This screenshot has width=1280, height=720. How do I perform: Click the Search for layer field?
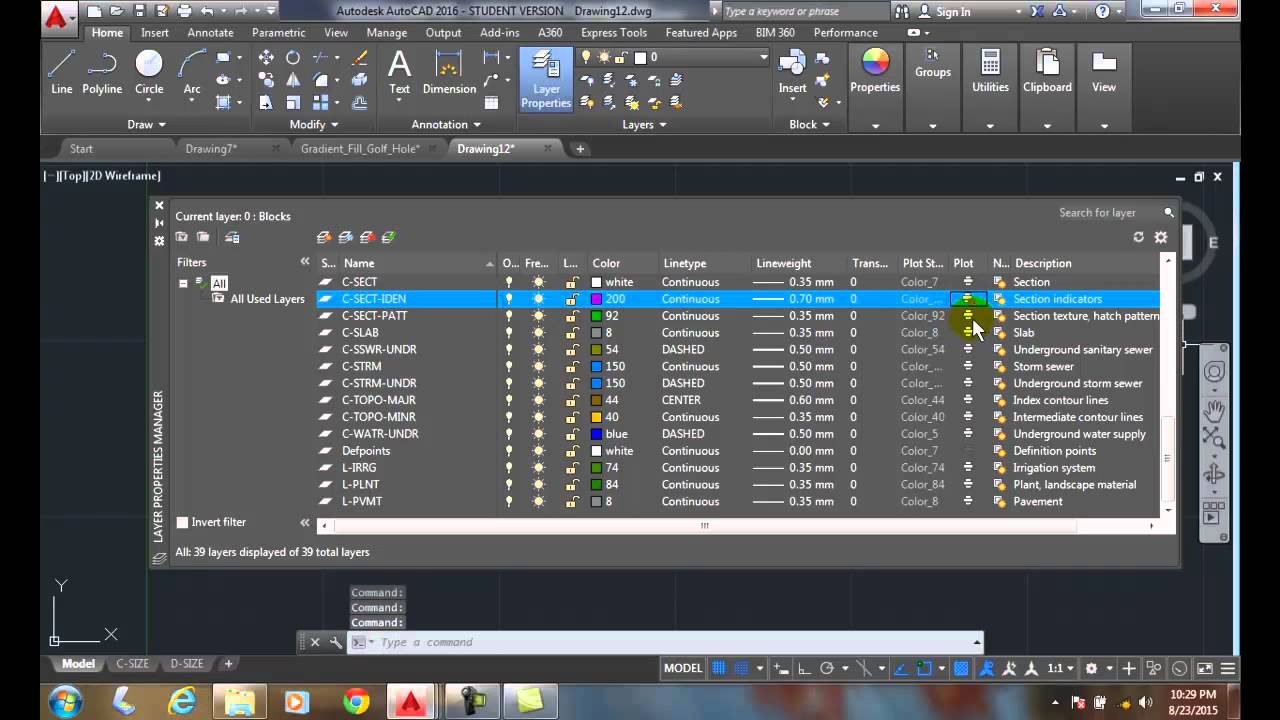1108,212
